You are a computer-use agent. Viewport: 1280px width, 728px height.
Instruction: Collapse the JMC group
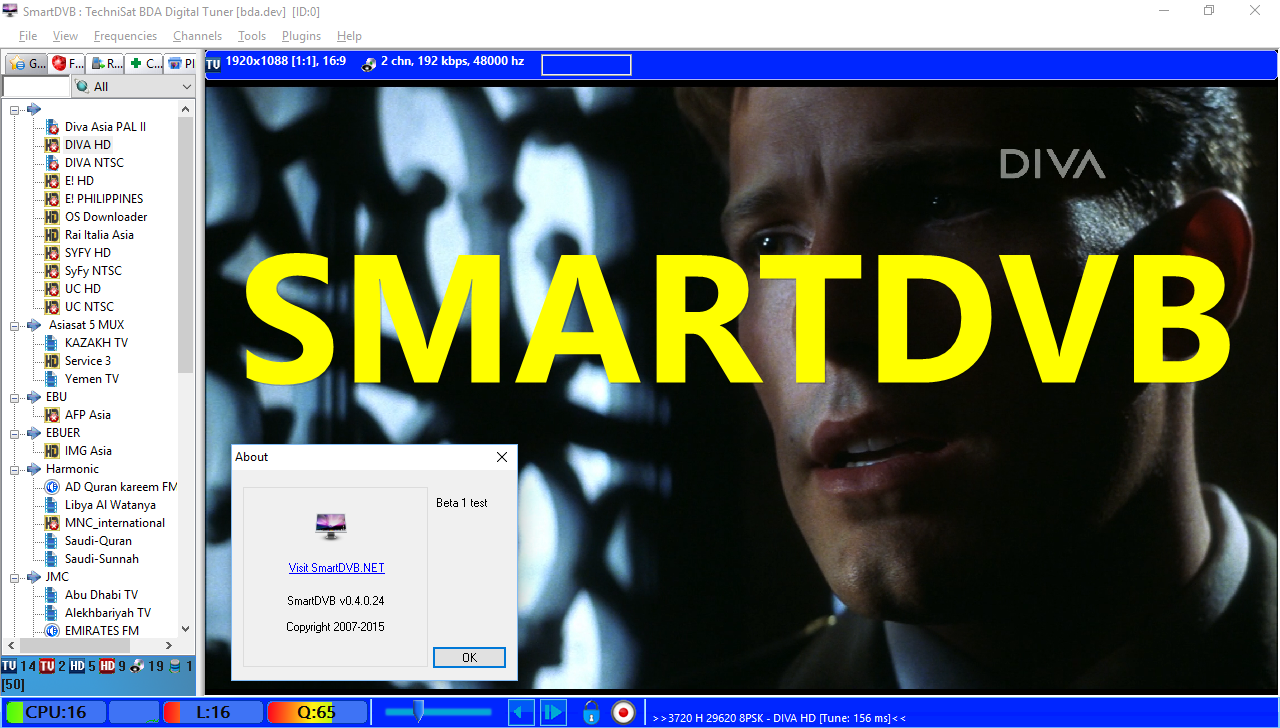[15, 577]
